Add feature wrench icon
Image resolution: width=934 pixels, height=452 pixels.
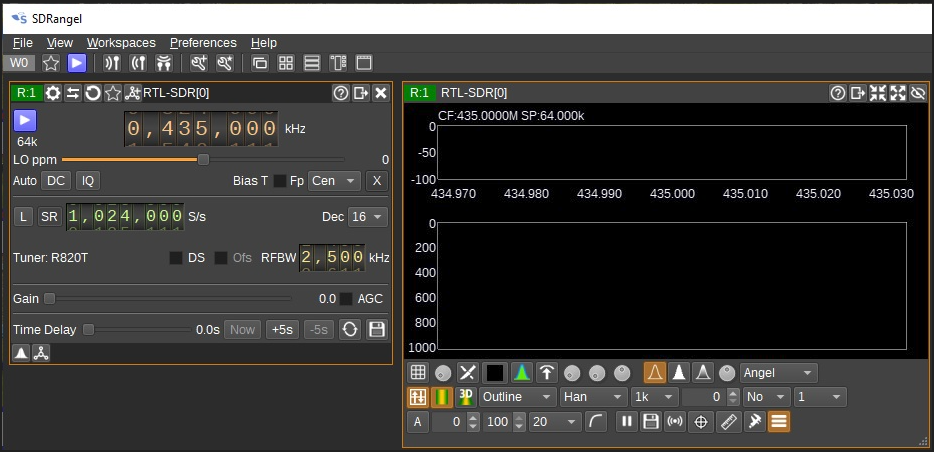[x=198, y=63]
